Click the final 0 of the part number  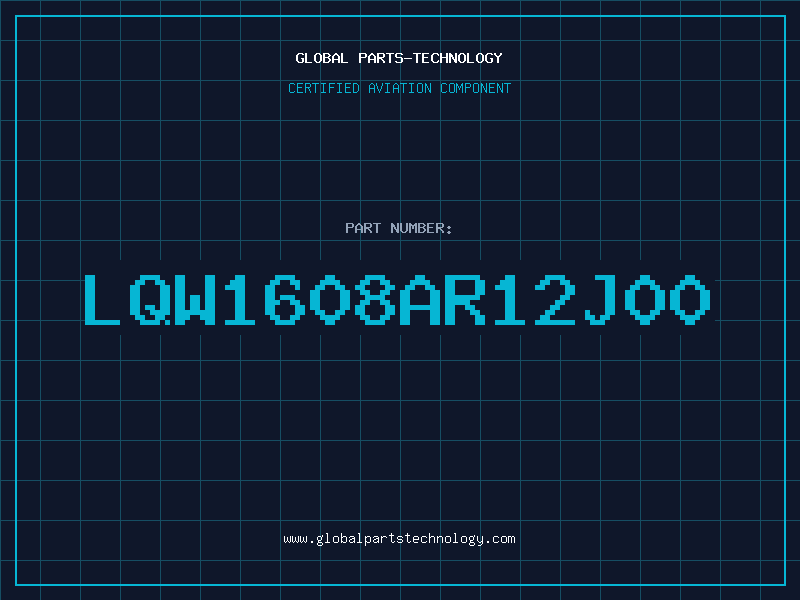[690, 299]
